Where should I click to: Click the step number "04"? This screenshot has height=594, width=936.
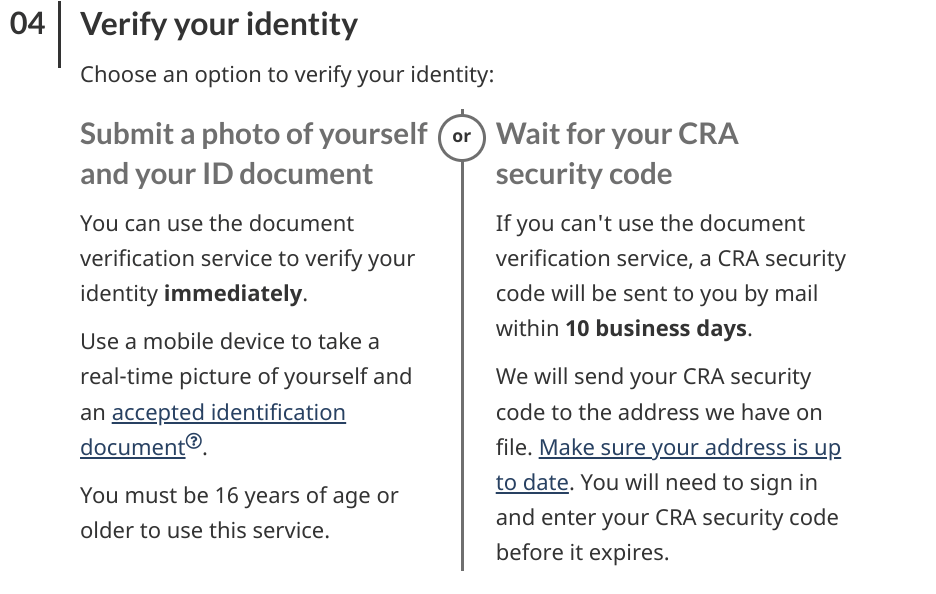pyautogui.click(x=27, y=24)
